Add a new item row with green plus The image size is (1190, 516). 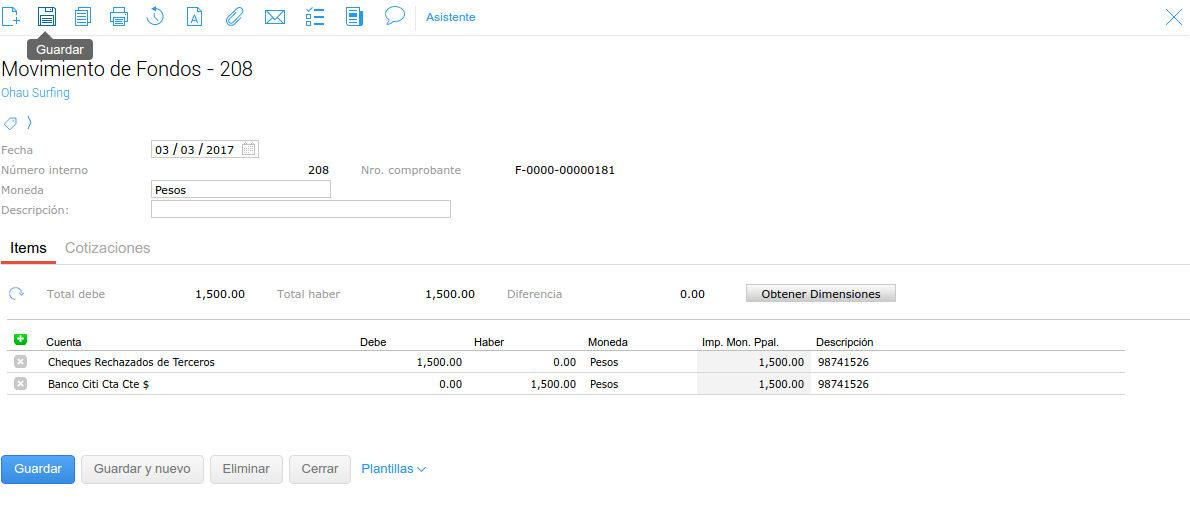(21, 340)
